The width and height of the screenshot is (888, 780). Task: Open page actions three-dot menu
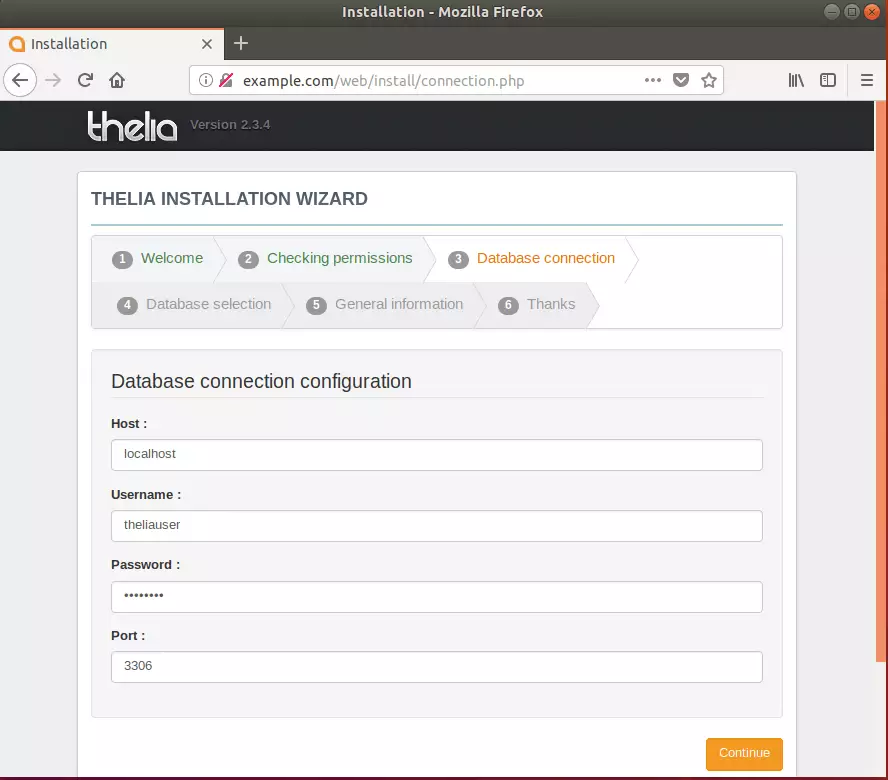click(653, 80)
